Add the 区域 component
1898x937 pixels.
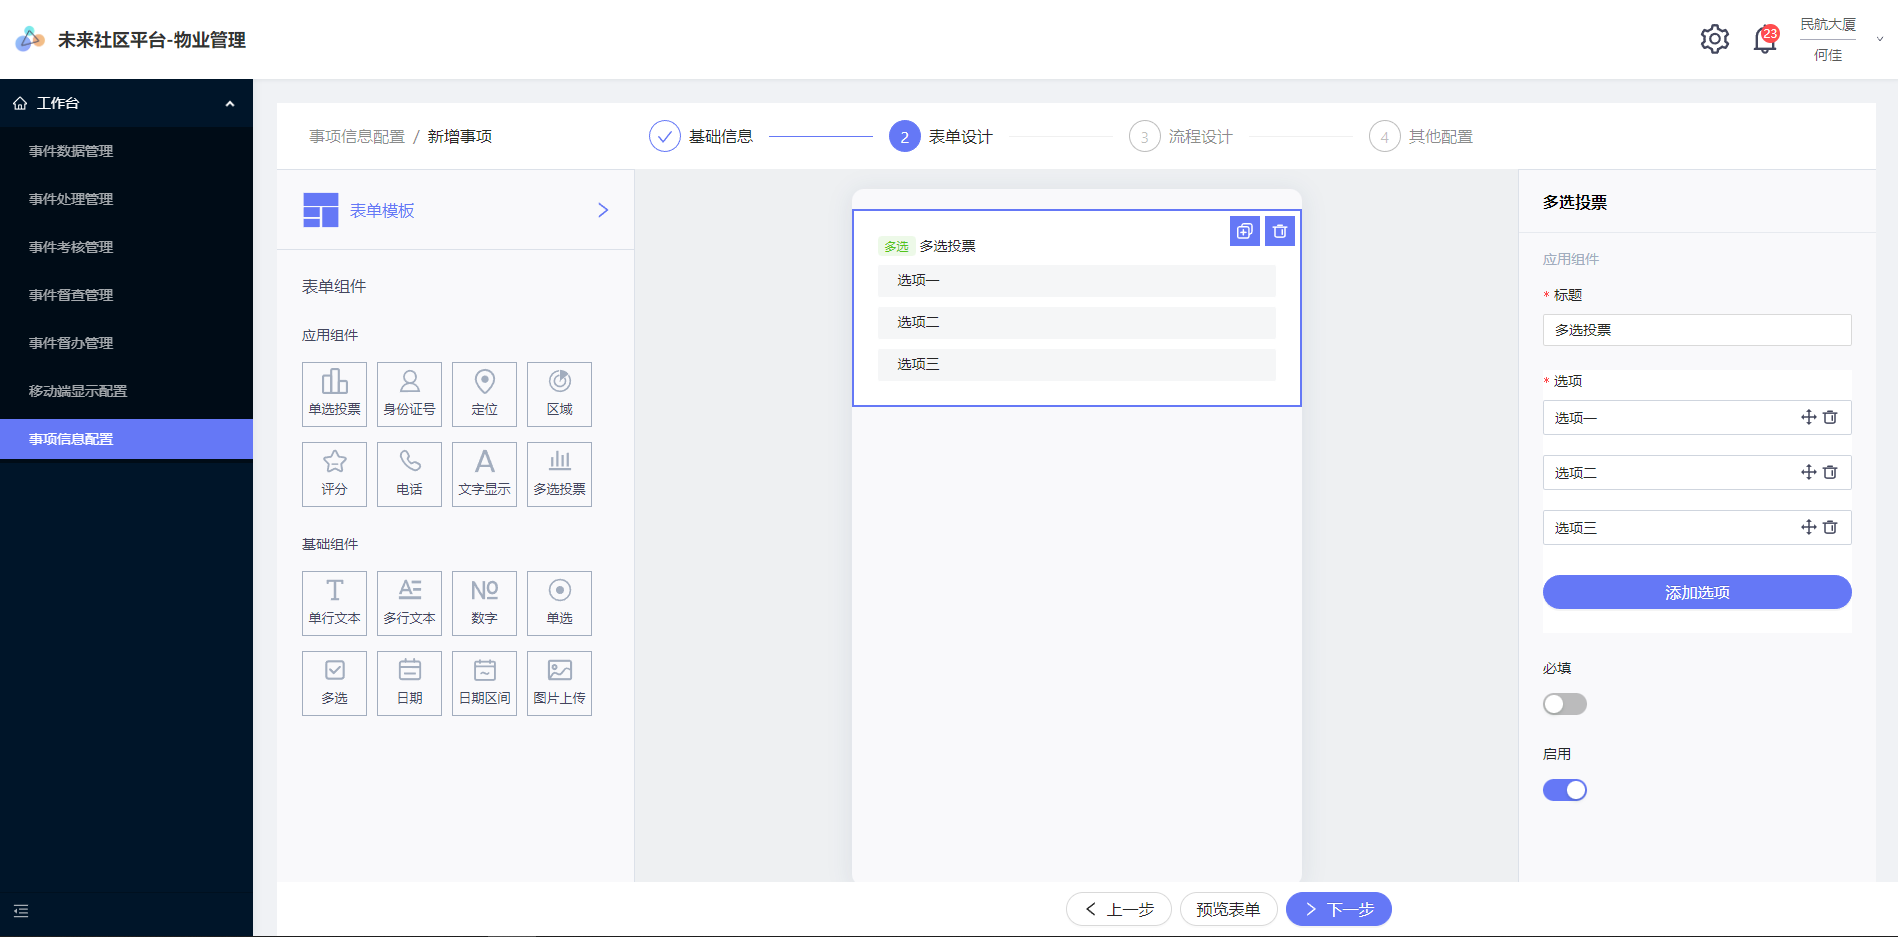pyautogui.click(x=559, y=394)
